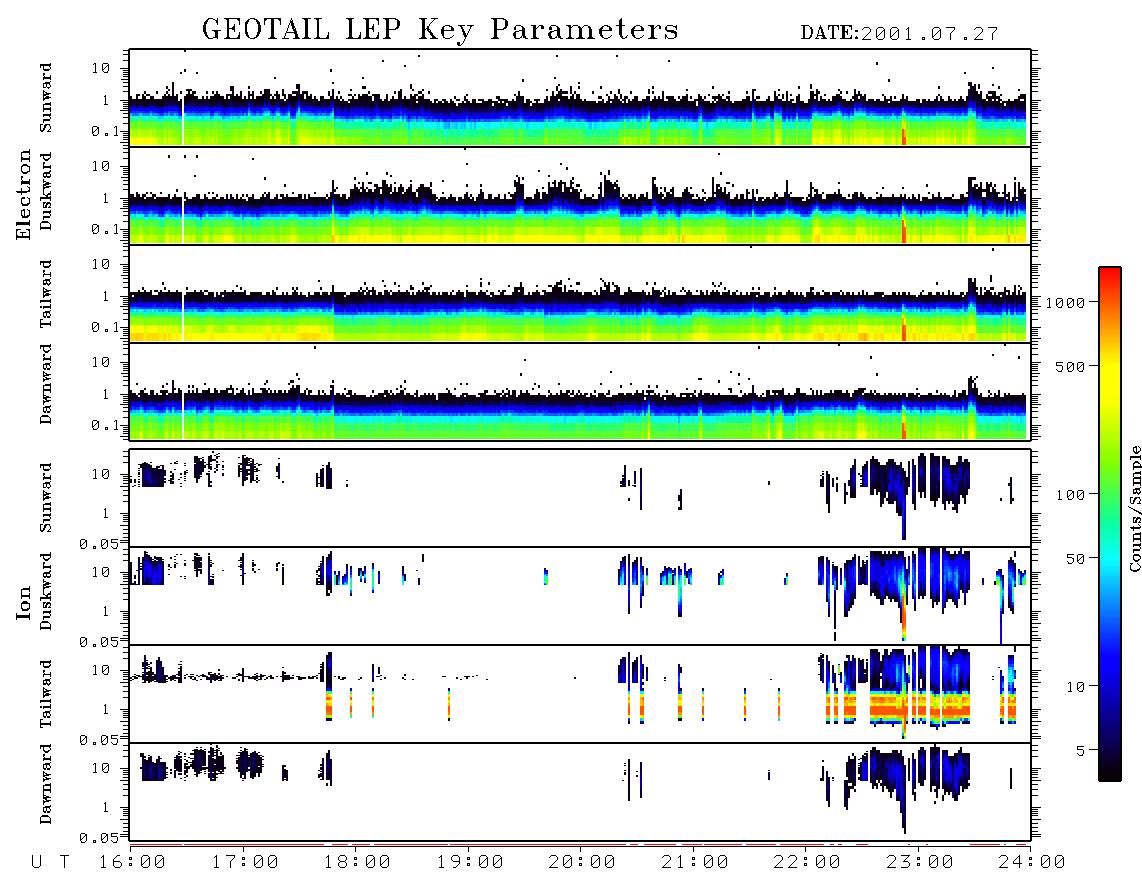This screenshot has height=880, width=1142.
Task: Select the Ion Sunward panel label
Action: pos(46,498)
